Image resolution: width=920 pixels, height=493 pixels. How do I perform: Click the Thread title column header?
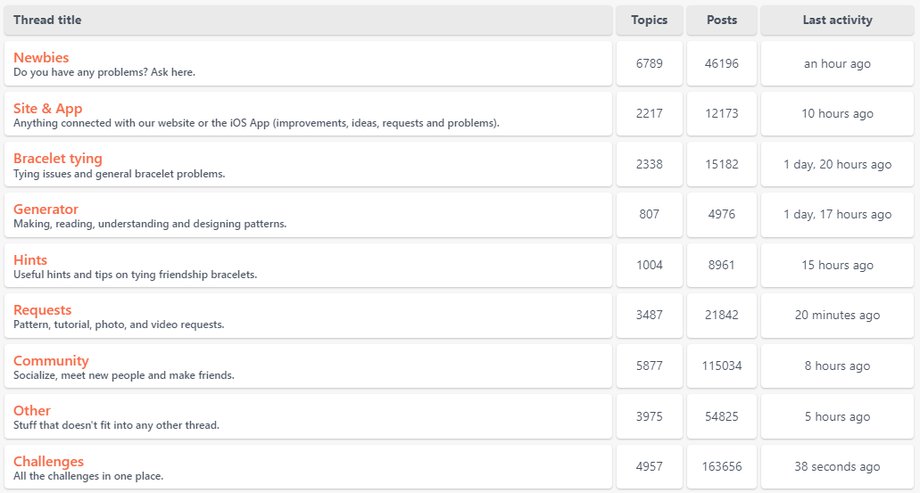(48, 20)
